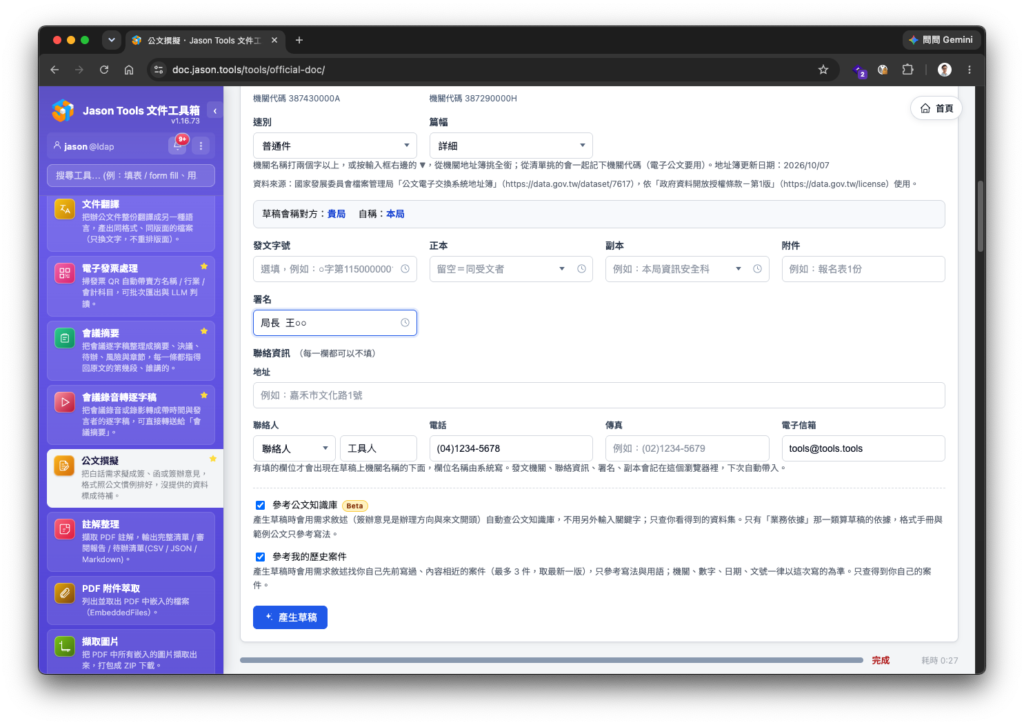
Task: Toggle favorite star on 公文撰擬
Action: (x=213, y=459)
